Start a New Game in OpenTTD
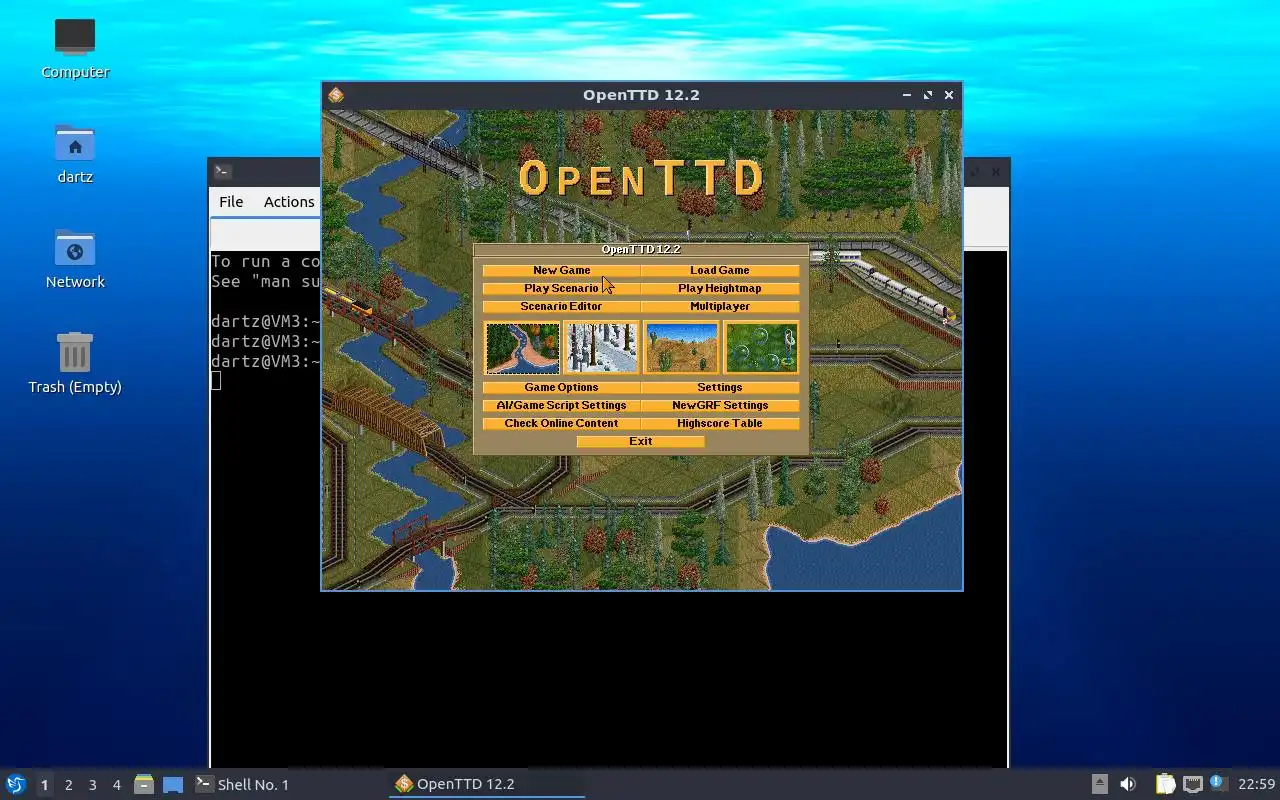Screen dimensions: 1280x800 tap(561, 270)
